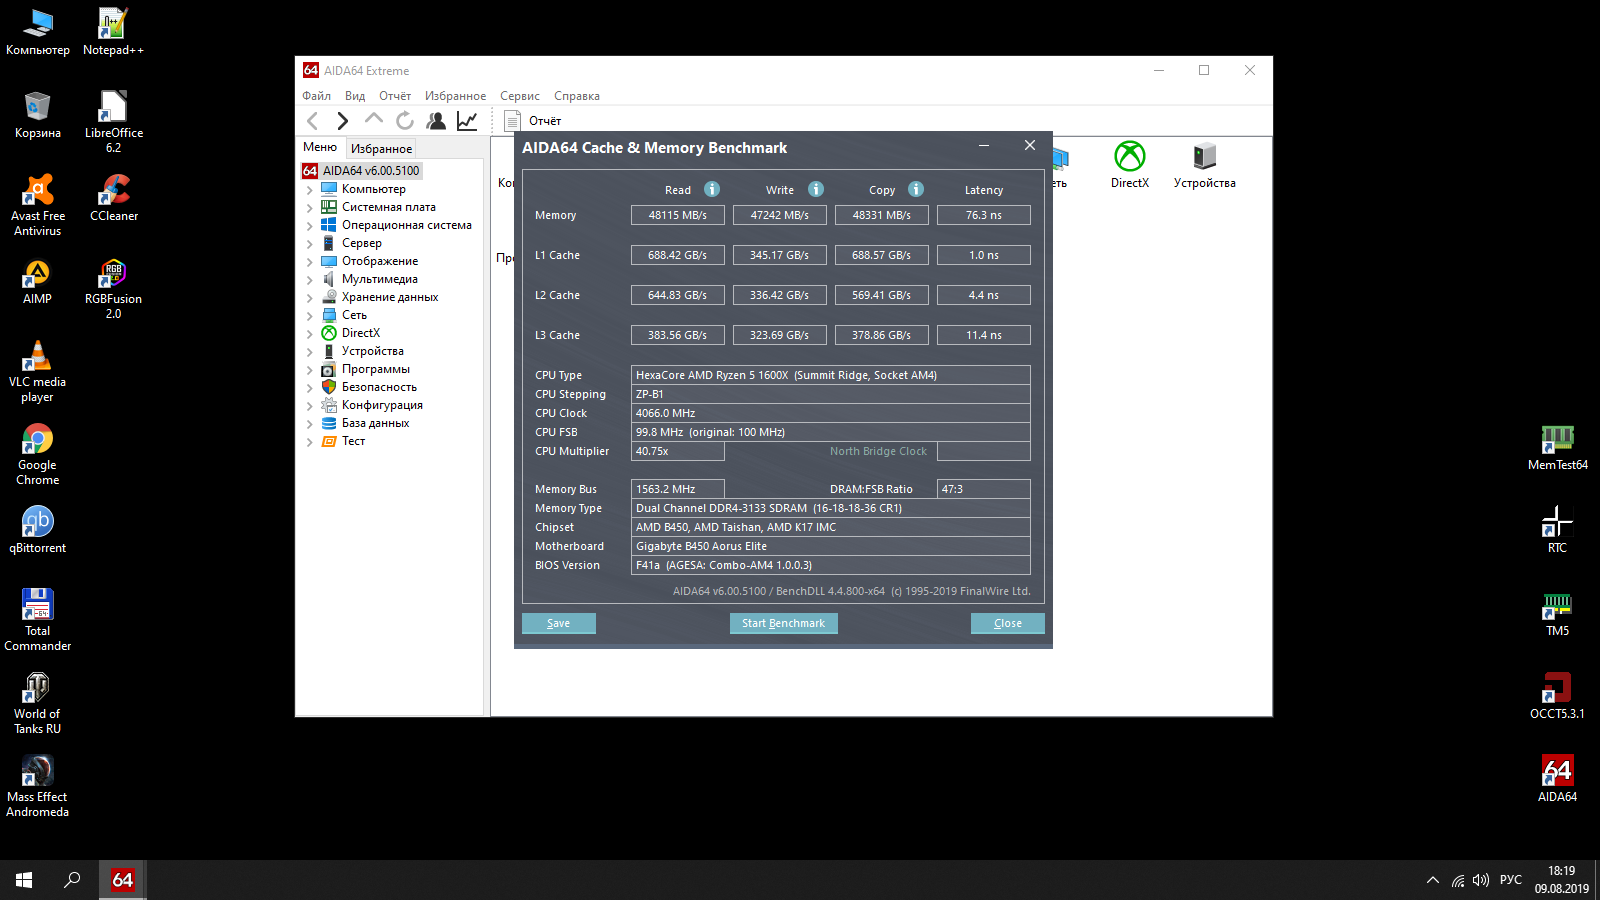
Task: Click the AIDA64 forward navigation arrow
Action: pos(343,121)
